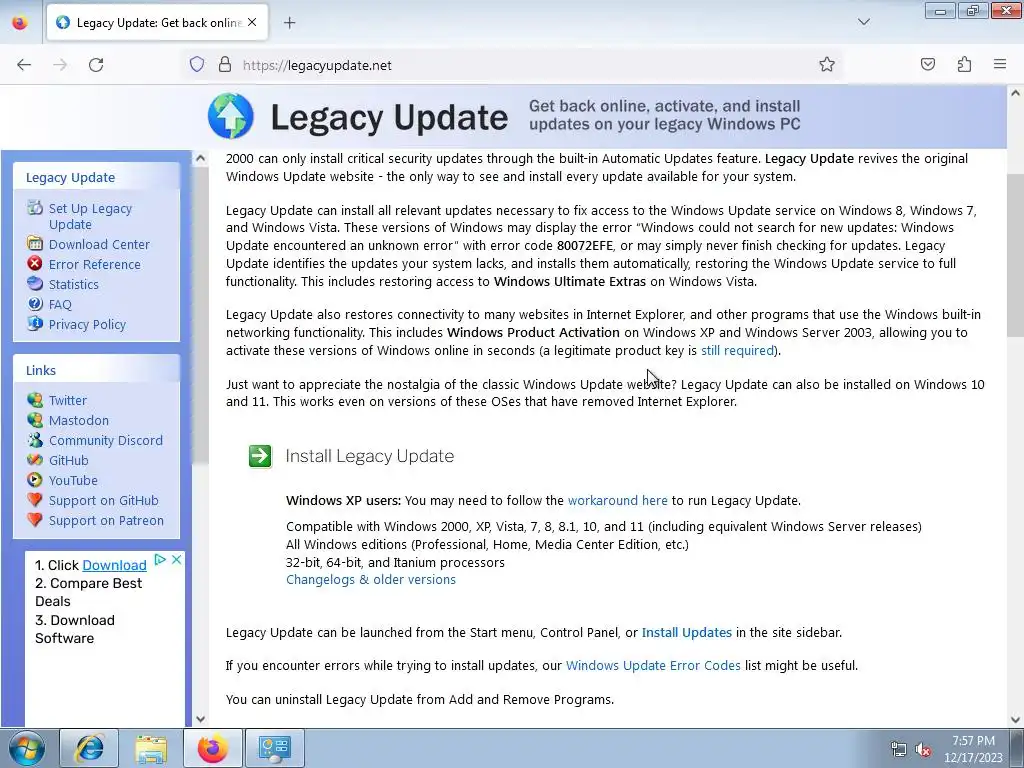Click the Install Updates link

(687, 632)
